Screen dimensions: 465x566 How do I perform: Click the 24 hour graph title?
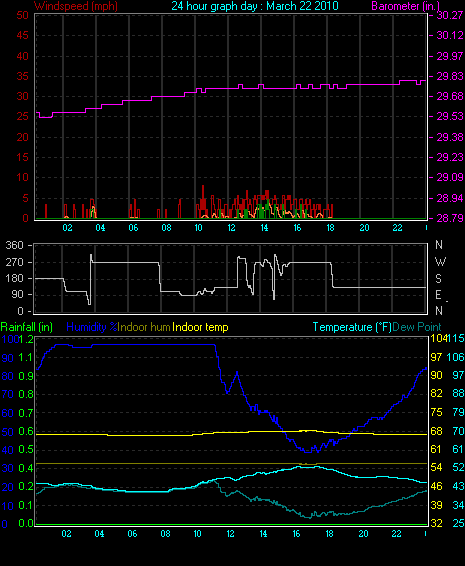coord(255,6)
